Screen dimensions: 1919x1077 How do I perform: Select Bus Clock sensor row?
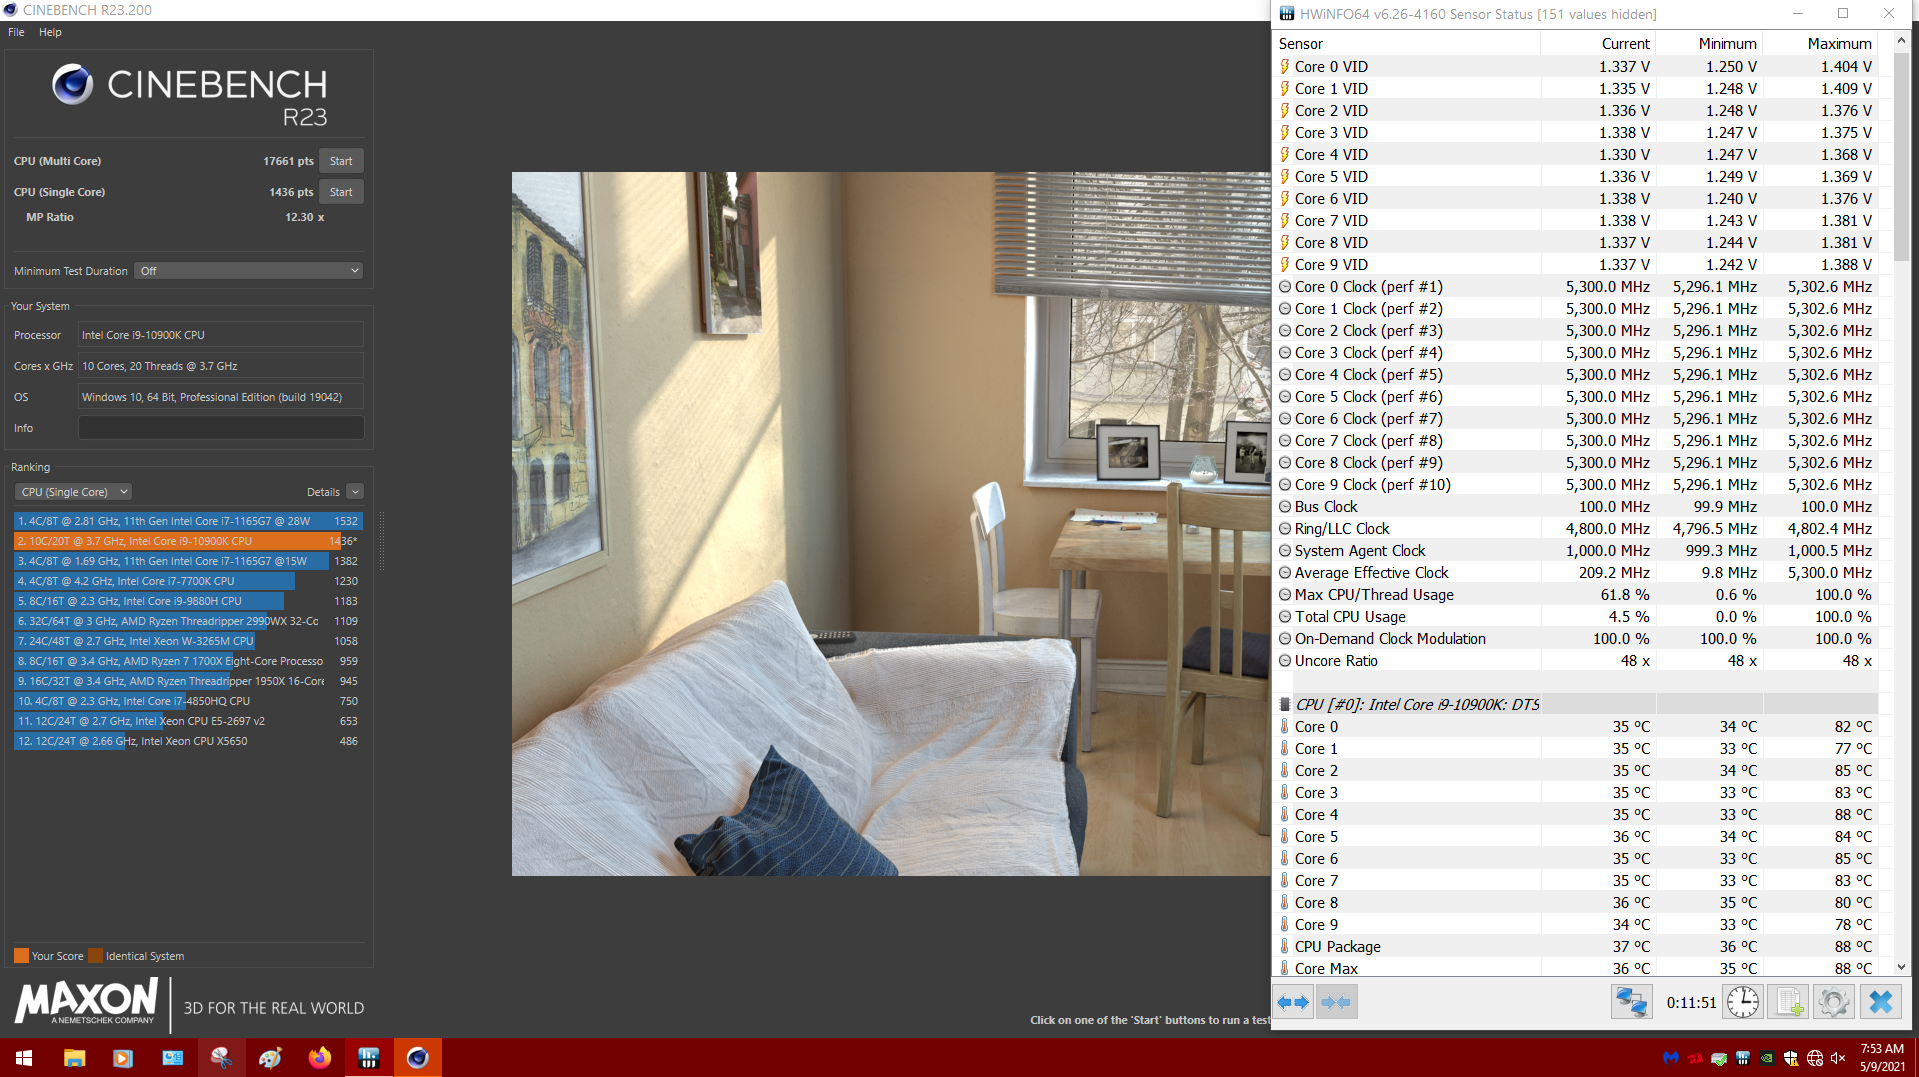pyautogui.click(x=1576, y=506)
